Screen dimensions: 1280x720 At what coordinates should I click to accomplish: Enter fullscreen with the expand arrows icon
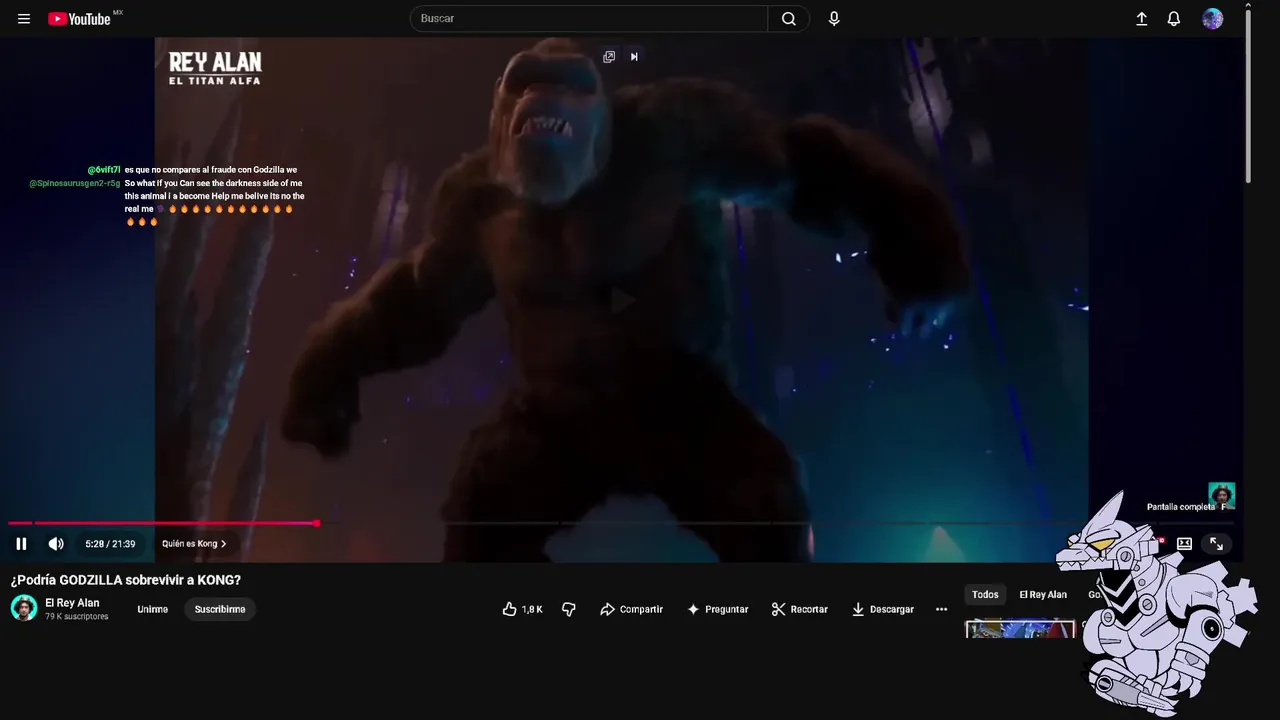click(1216, 544)
